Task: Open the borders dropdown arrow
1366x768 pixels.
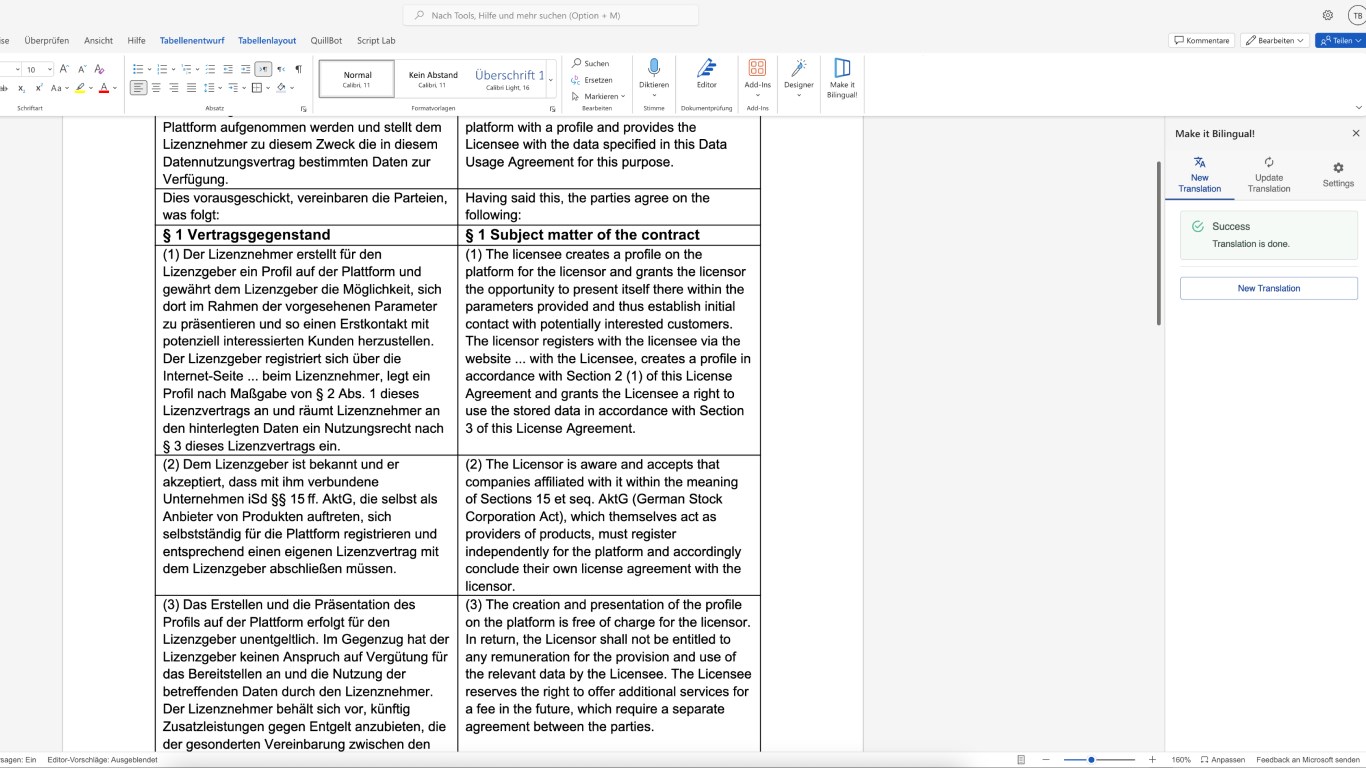Action: tap(269, 89)
